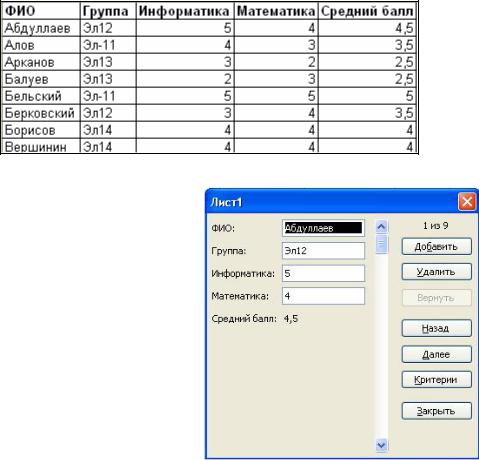
Task: Click the Группа cell in Борисов's row
Action: click(108, 130)
